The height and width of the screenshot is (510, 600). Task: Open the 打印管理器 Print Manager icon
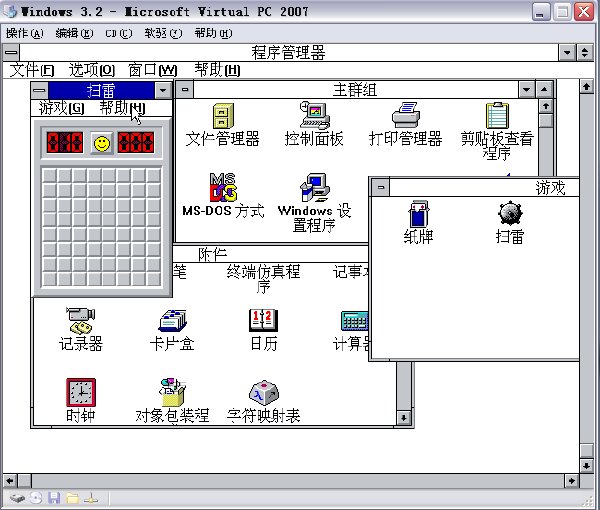tap(406, 115)
